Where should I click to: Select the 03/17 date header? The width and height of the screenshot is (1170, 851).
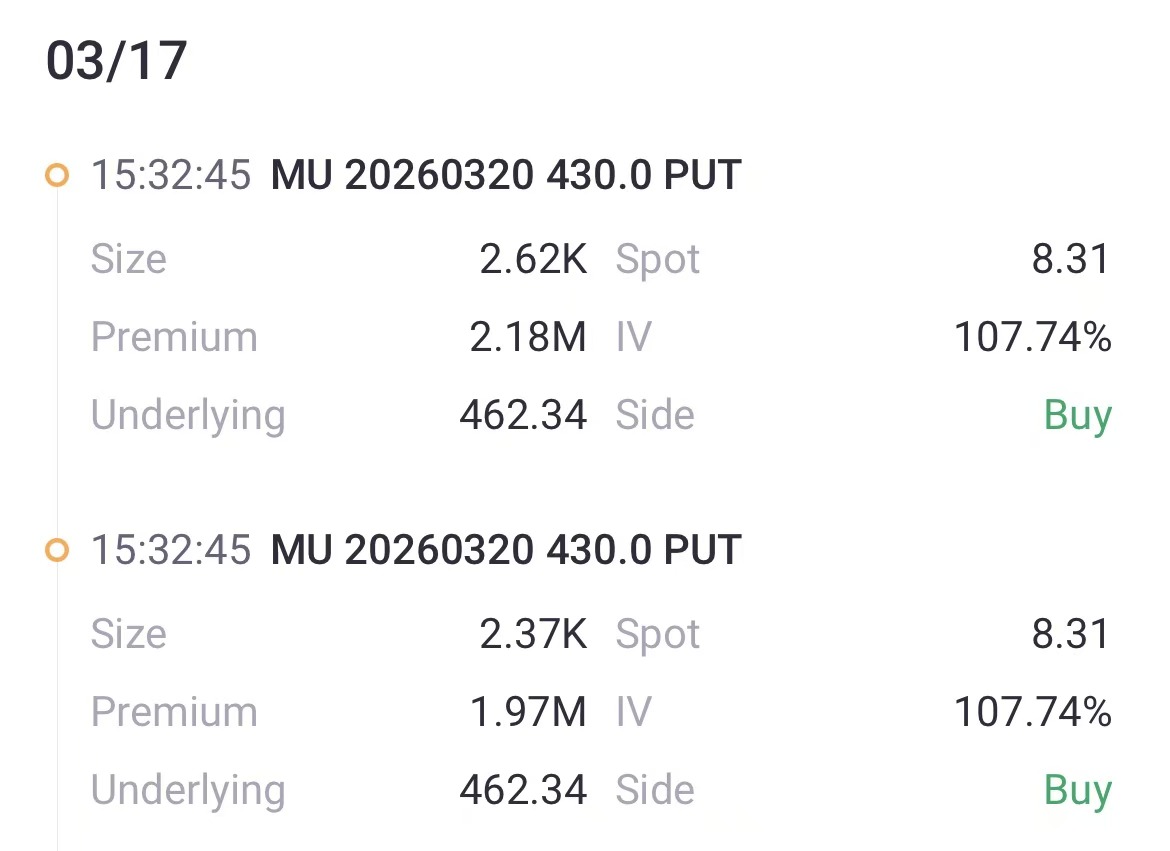[116, 62]
